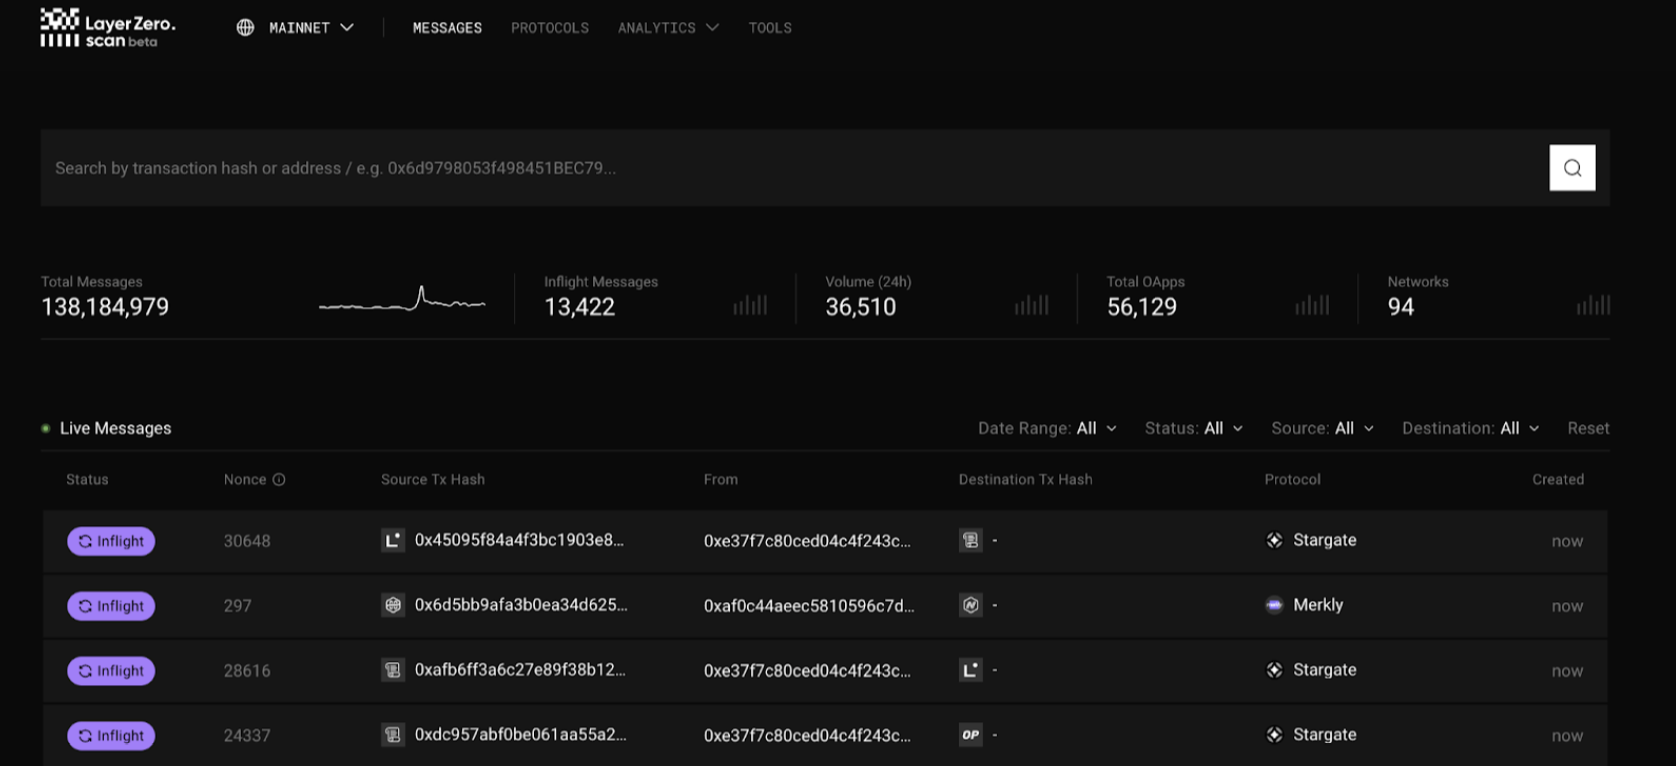1676x766 pixels.
Task: Go to the Protocols tab
Action: click(550, 28)
